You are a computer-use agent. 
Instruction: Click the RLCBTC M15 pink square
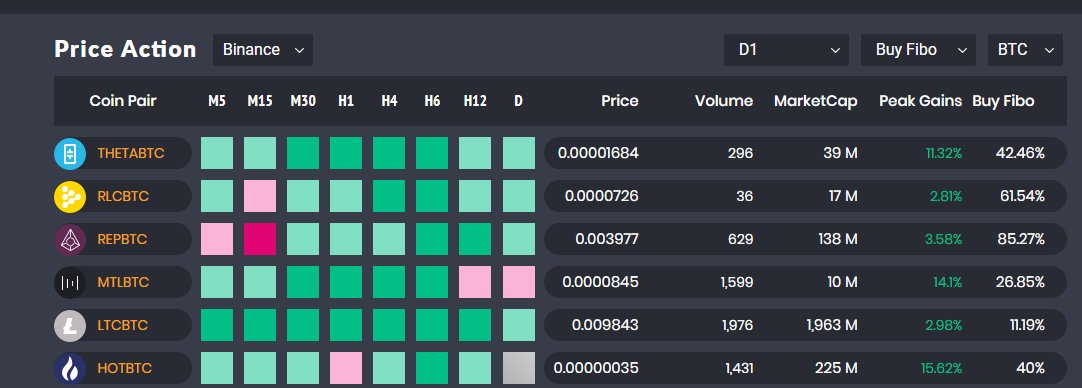260,196
